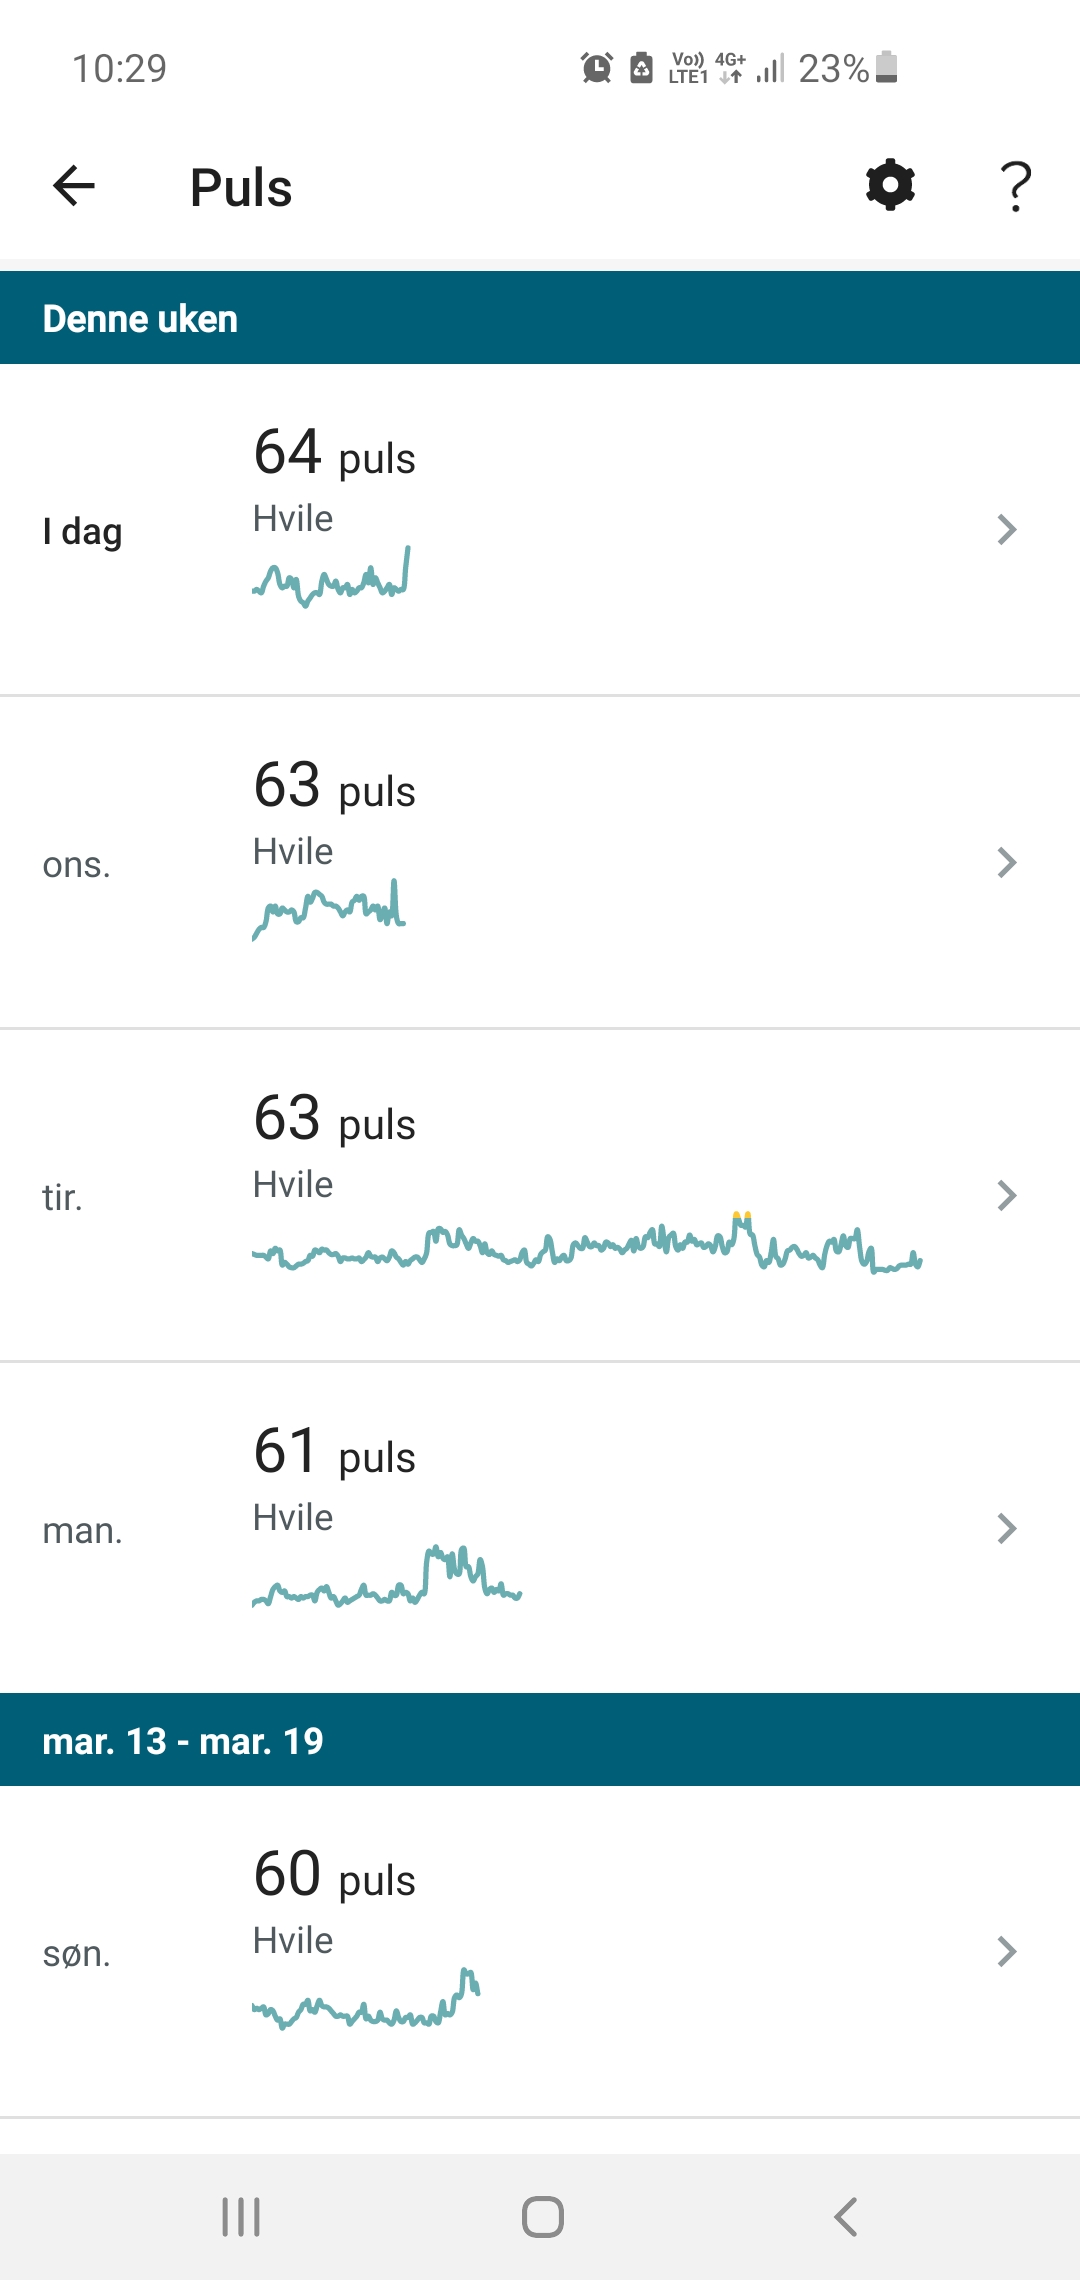Tap the back arrow icon

[74, 186]
